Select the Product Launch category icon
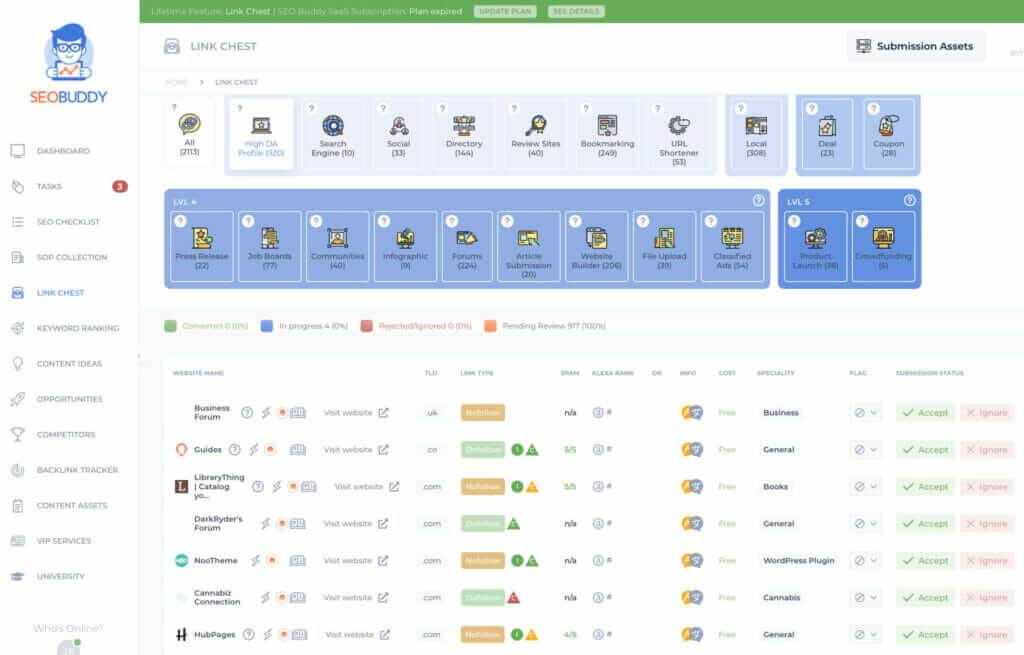Screen dimensions: 1024x655 point(816,238)
